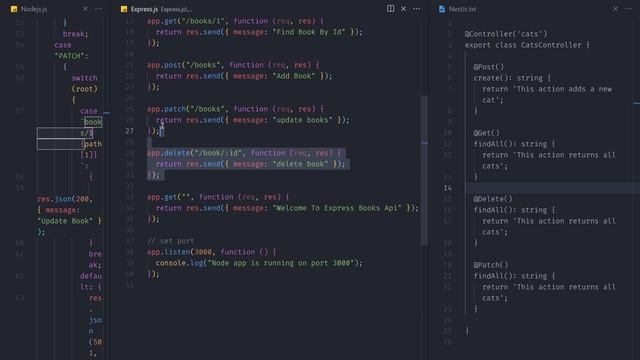The image size is (640, 360).
Task: Click the Express.js vertical scrollbar thumb
Action: 424,170
